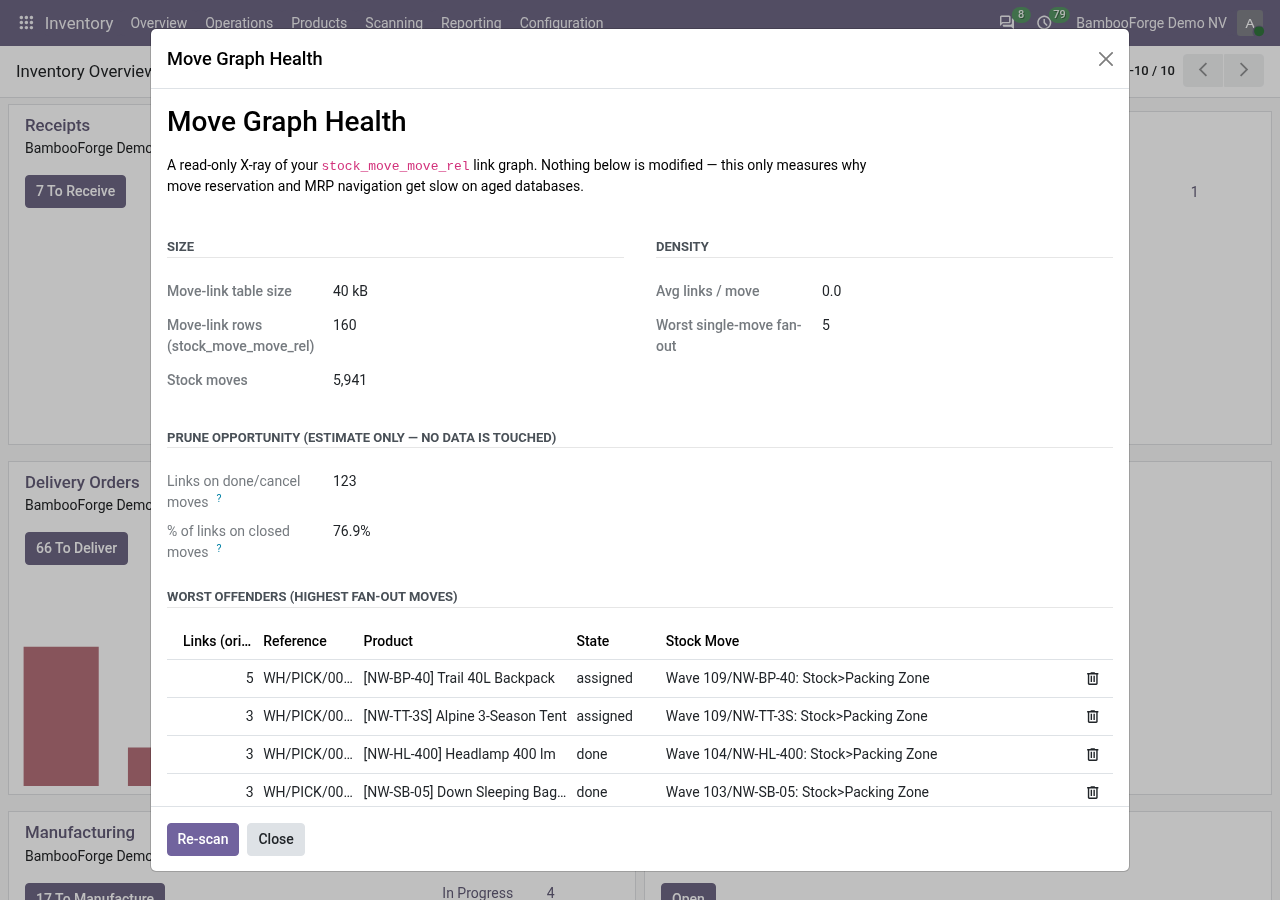Open the Operations menu
The height and width of the screenshot is (900, 1280).
point(239,22)
